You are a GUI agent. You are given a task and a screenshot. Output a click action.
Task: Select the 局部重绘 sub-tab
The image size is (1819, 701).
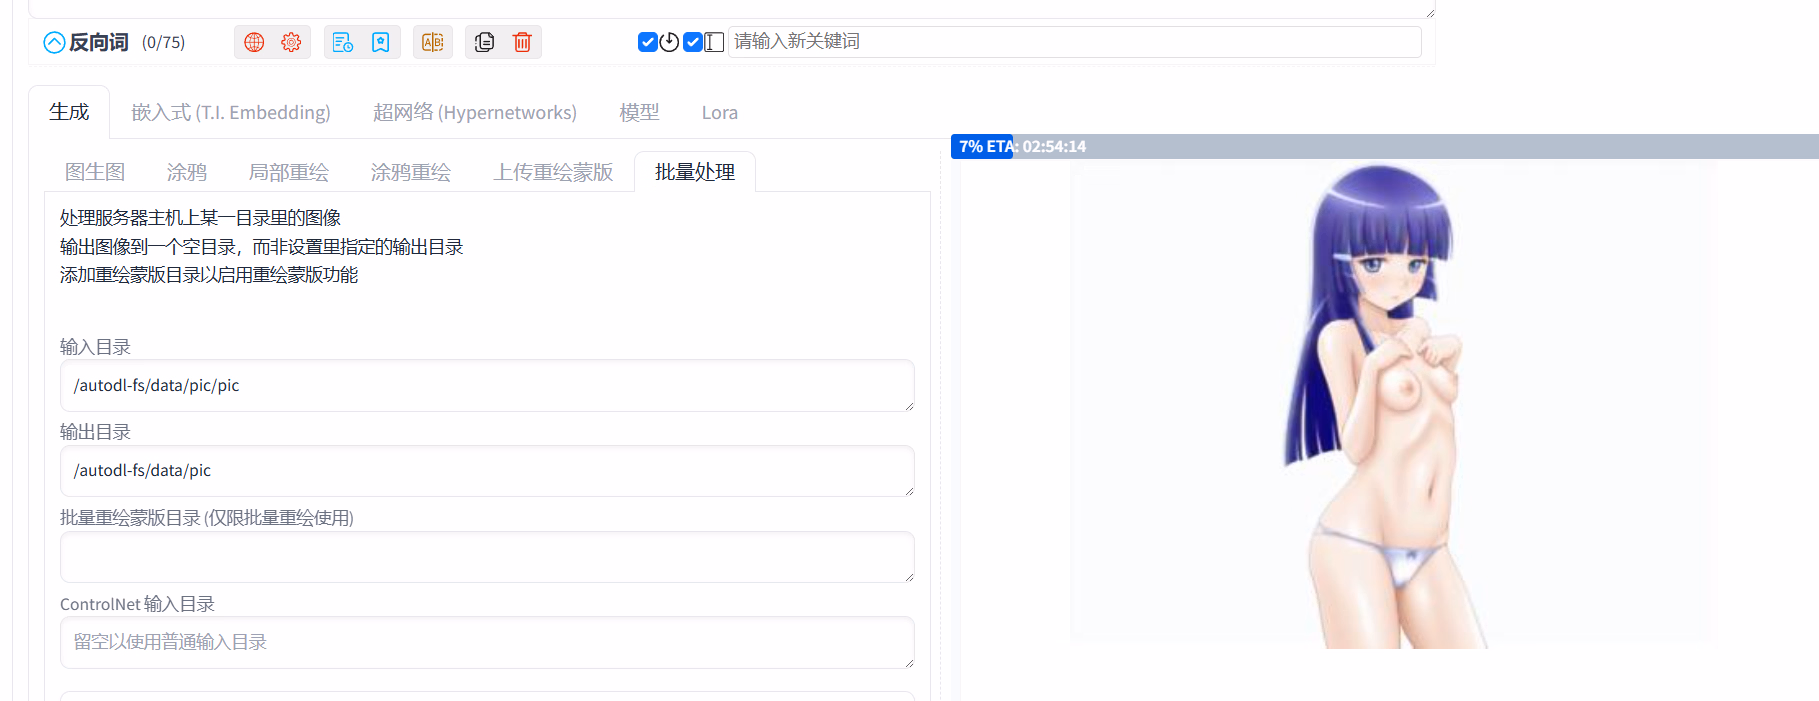point(288,172)
